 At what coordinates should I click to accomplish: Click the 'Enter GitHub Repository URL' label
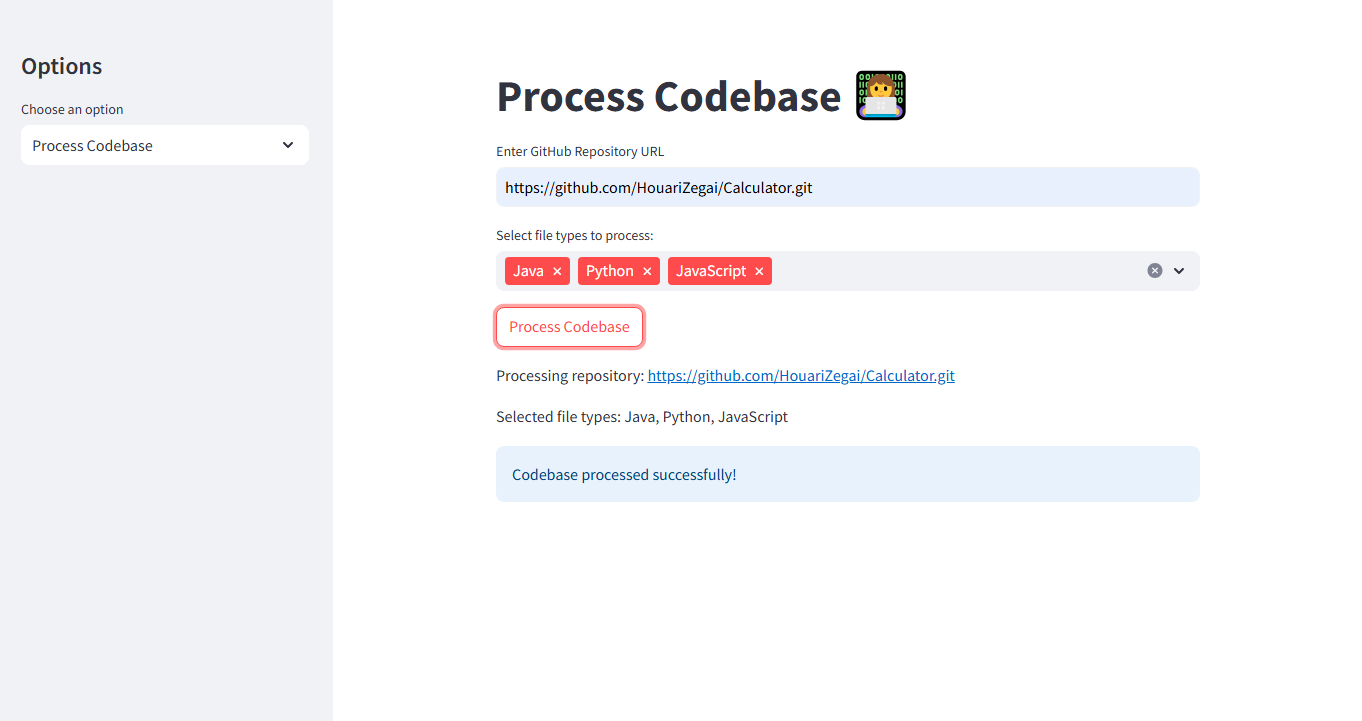[580, 152]
